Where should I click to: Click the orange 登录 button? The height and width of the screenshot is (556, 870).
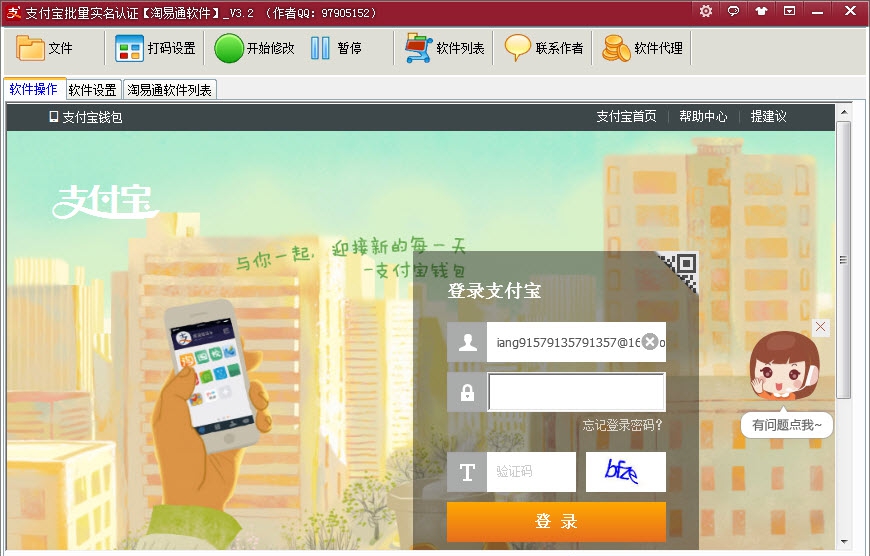point(557,522)
